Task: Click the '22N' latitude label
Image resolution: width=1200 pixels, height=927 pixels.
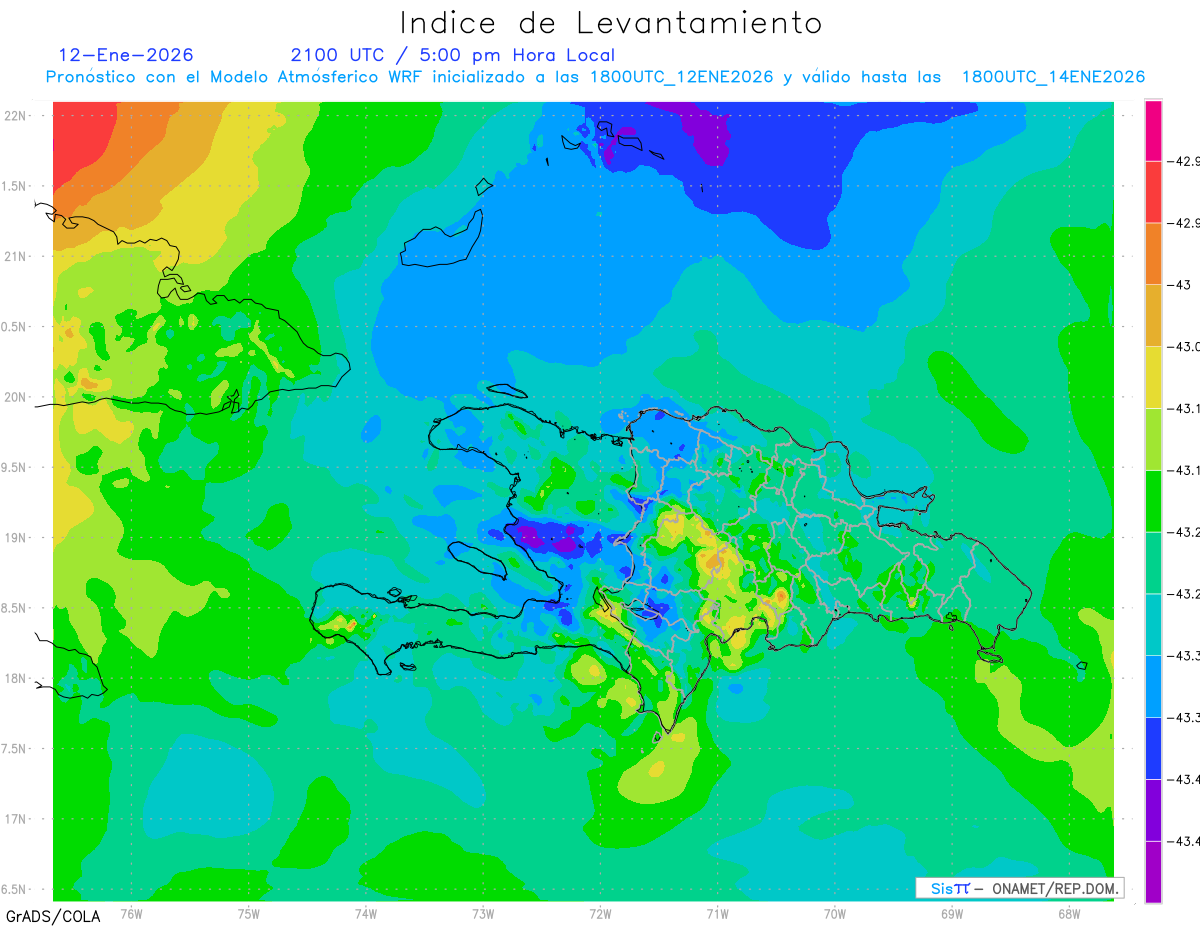Action: pos(17,115)
